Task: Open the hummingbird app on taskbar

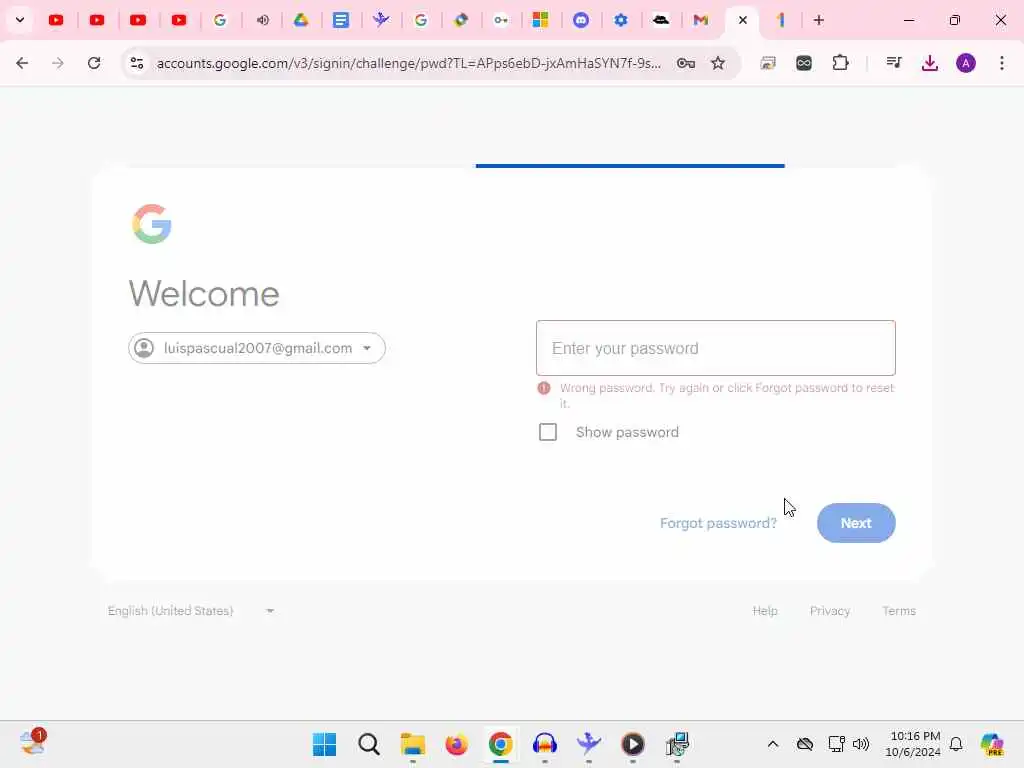Action: click(588, 744)
